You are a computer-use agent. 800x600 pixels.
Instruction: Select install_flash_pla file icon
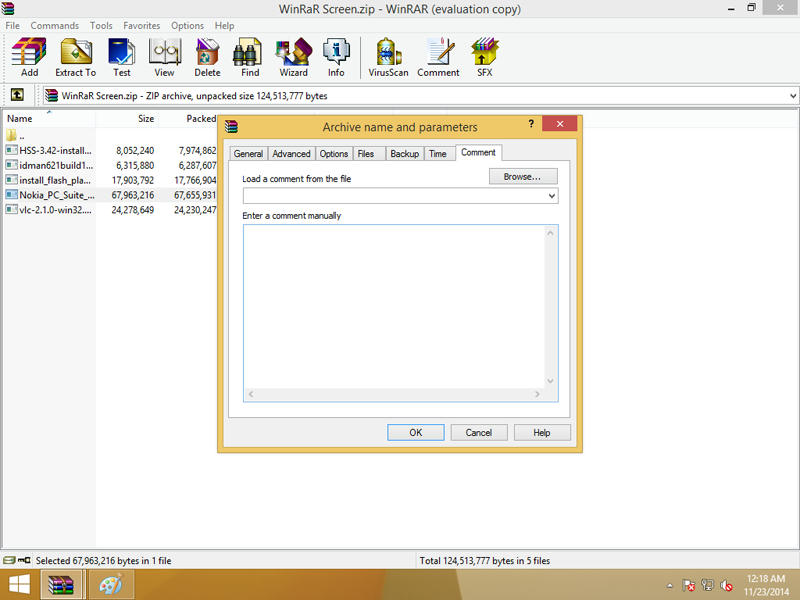click(11, 180)
